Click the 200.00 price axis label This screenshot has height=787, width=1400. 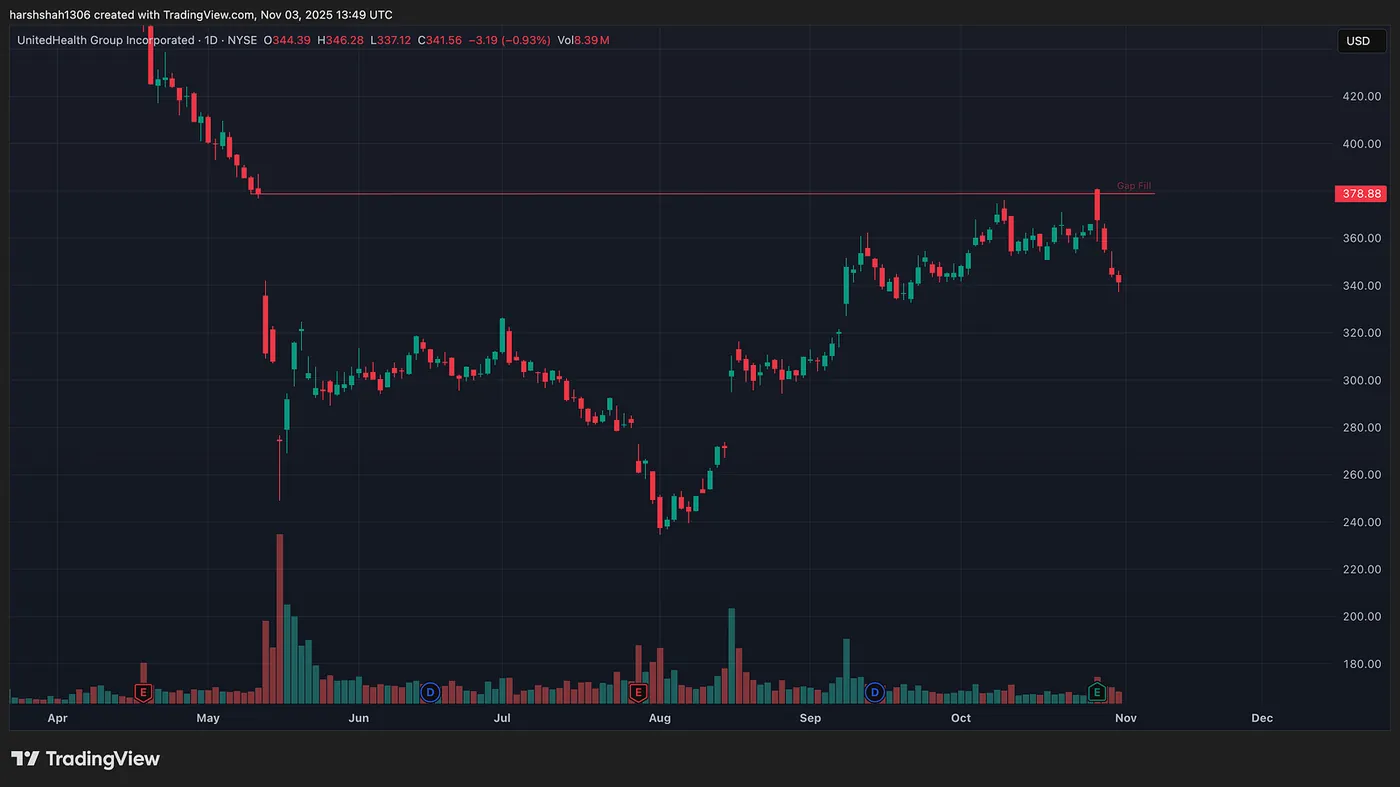coord(1362,617)
